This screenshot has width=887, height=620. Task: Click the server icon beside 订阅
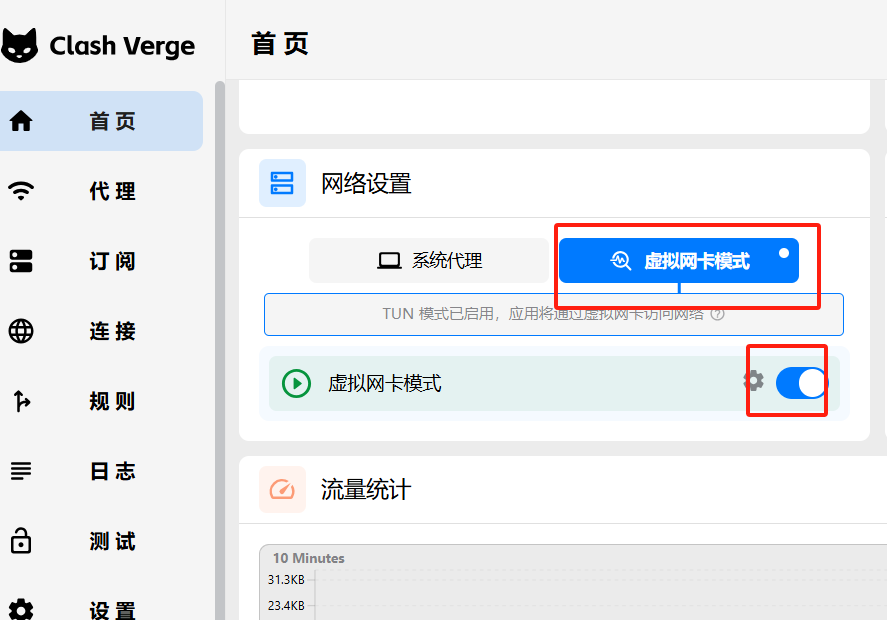pos(21,261)
